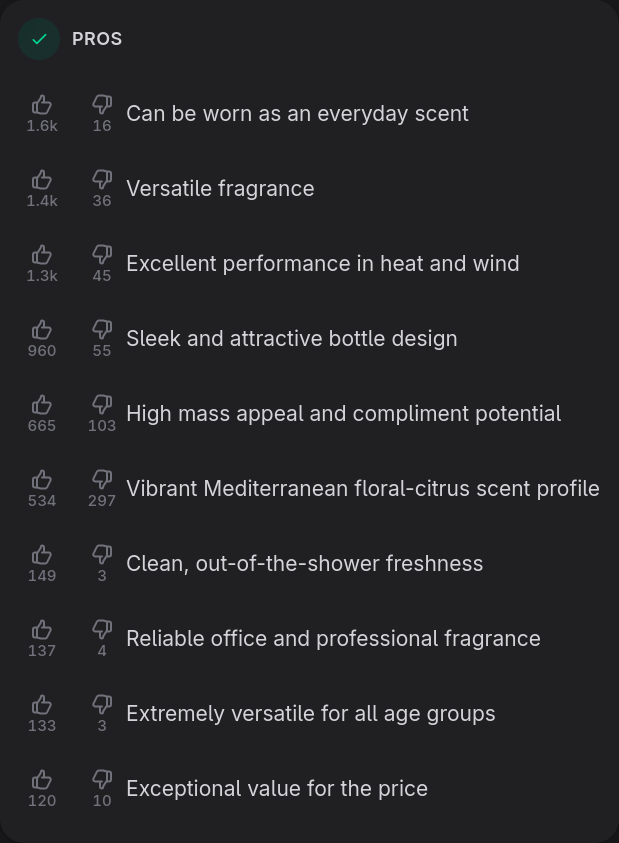Click the green checkmark PROS badge
The image size is (619, 843).
tap(39, 39)
